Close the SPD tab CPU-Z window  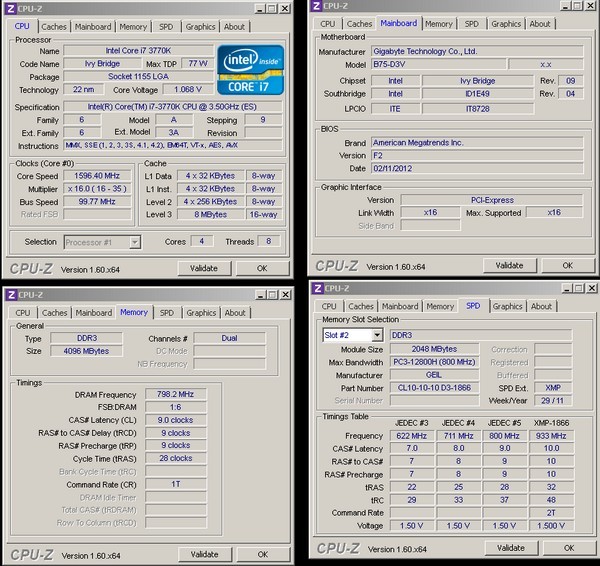click(x=592, y=288)
